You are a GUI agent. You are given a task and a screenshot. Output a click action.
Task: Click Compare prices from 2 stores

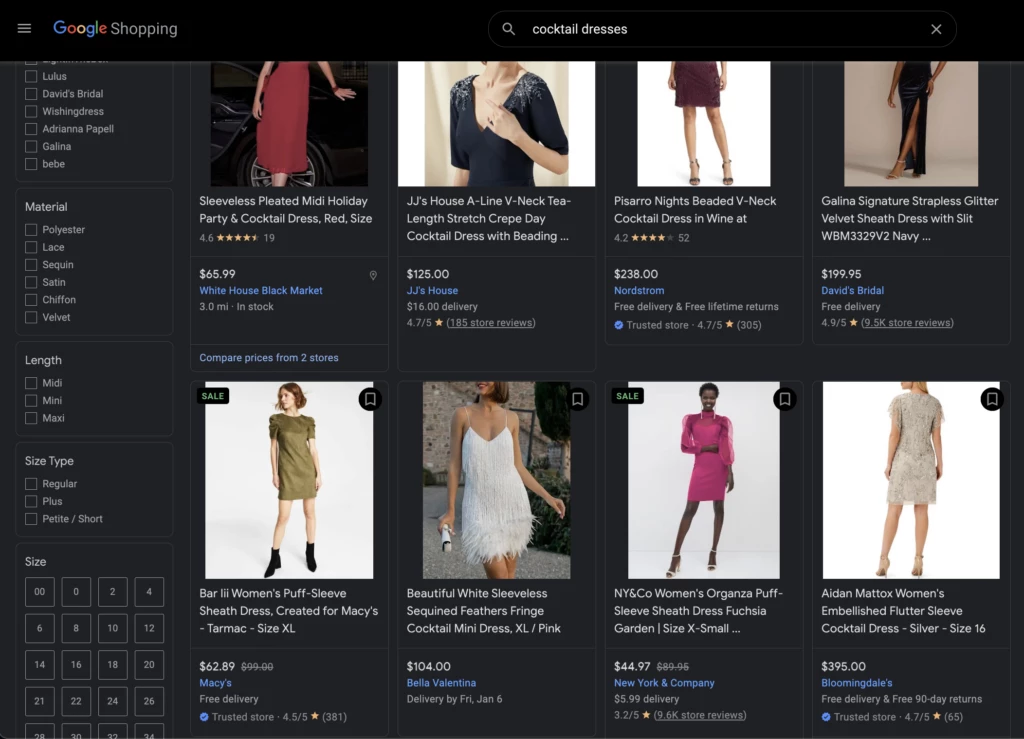coord(268,358)
